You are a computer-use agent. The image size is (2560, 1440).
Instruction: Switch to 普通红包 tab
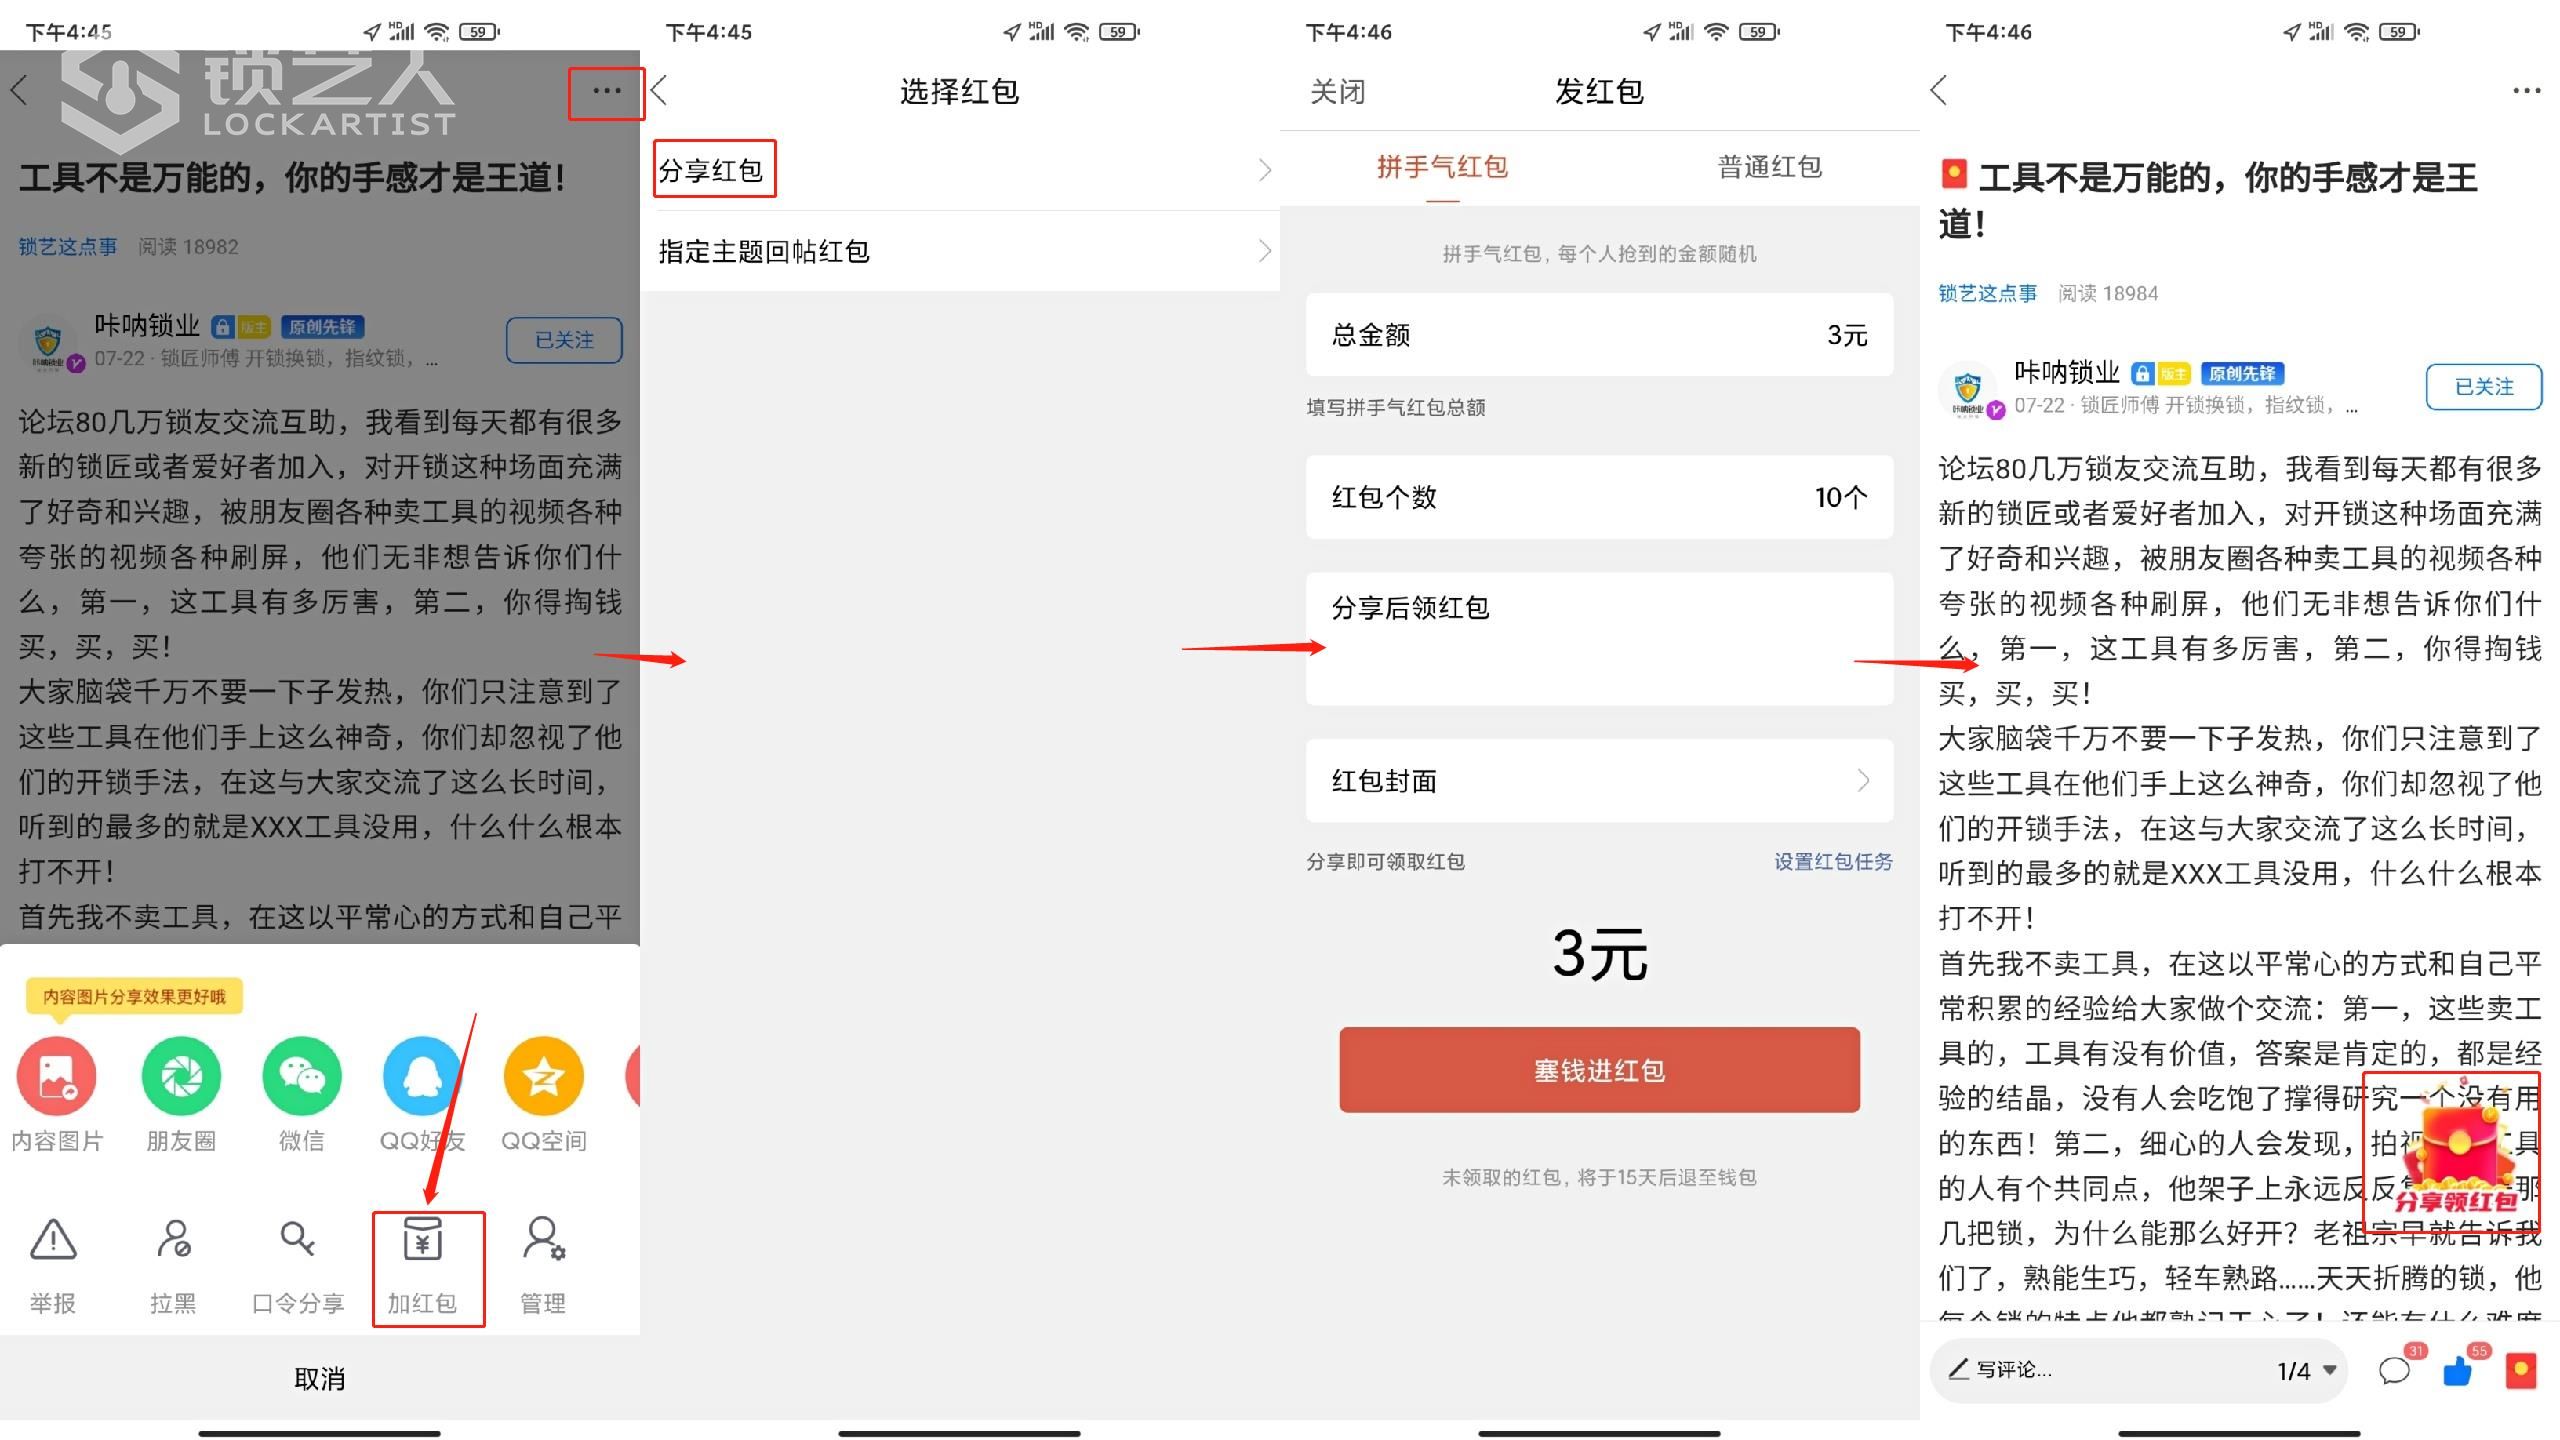pyautogui.click(x=1769, y=167)
